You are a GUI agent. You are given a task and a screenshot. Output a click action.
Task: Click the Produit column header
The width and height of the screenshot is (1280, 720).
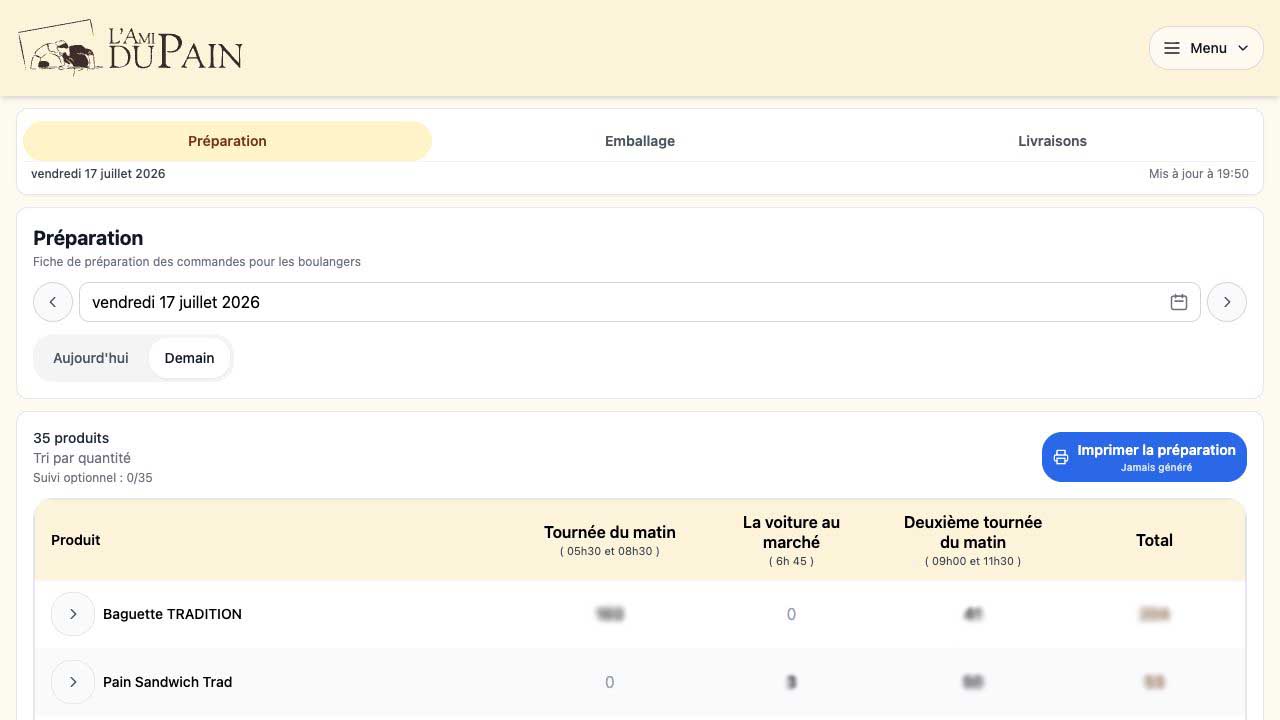(x=76, y=540)
